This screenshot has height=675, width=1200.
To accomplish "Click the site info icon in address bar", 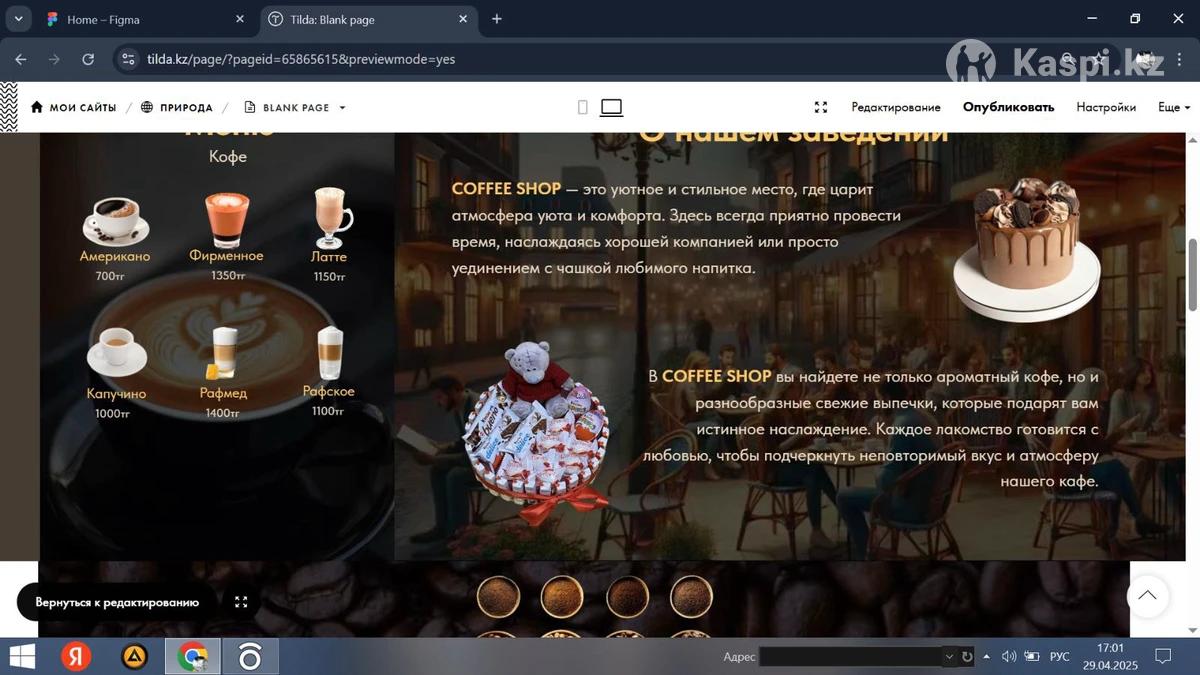I will tap(128, 59).
